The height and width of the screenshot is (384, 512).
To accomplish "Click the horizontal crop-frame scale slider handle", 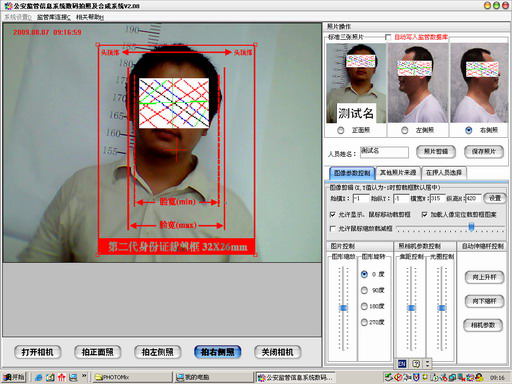I will pyautogui.click(x=471, y=227).
